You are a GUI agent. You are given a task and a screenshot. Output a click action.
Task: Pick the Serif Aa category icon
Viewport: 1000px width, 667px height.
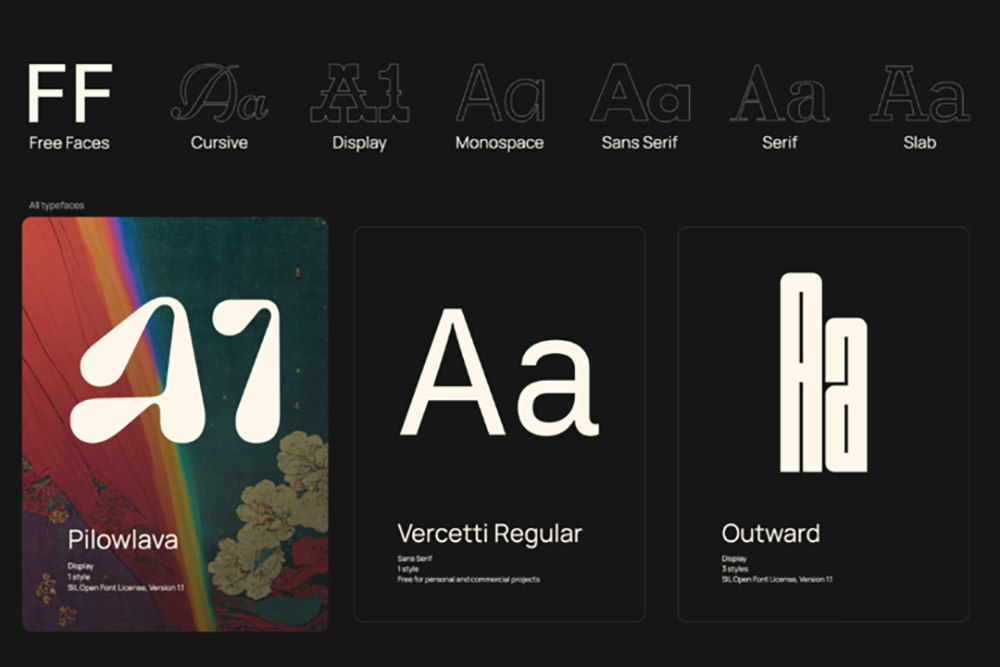pos(780,92)
